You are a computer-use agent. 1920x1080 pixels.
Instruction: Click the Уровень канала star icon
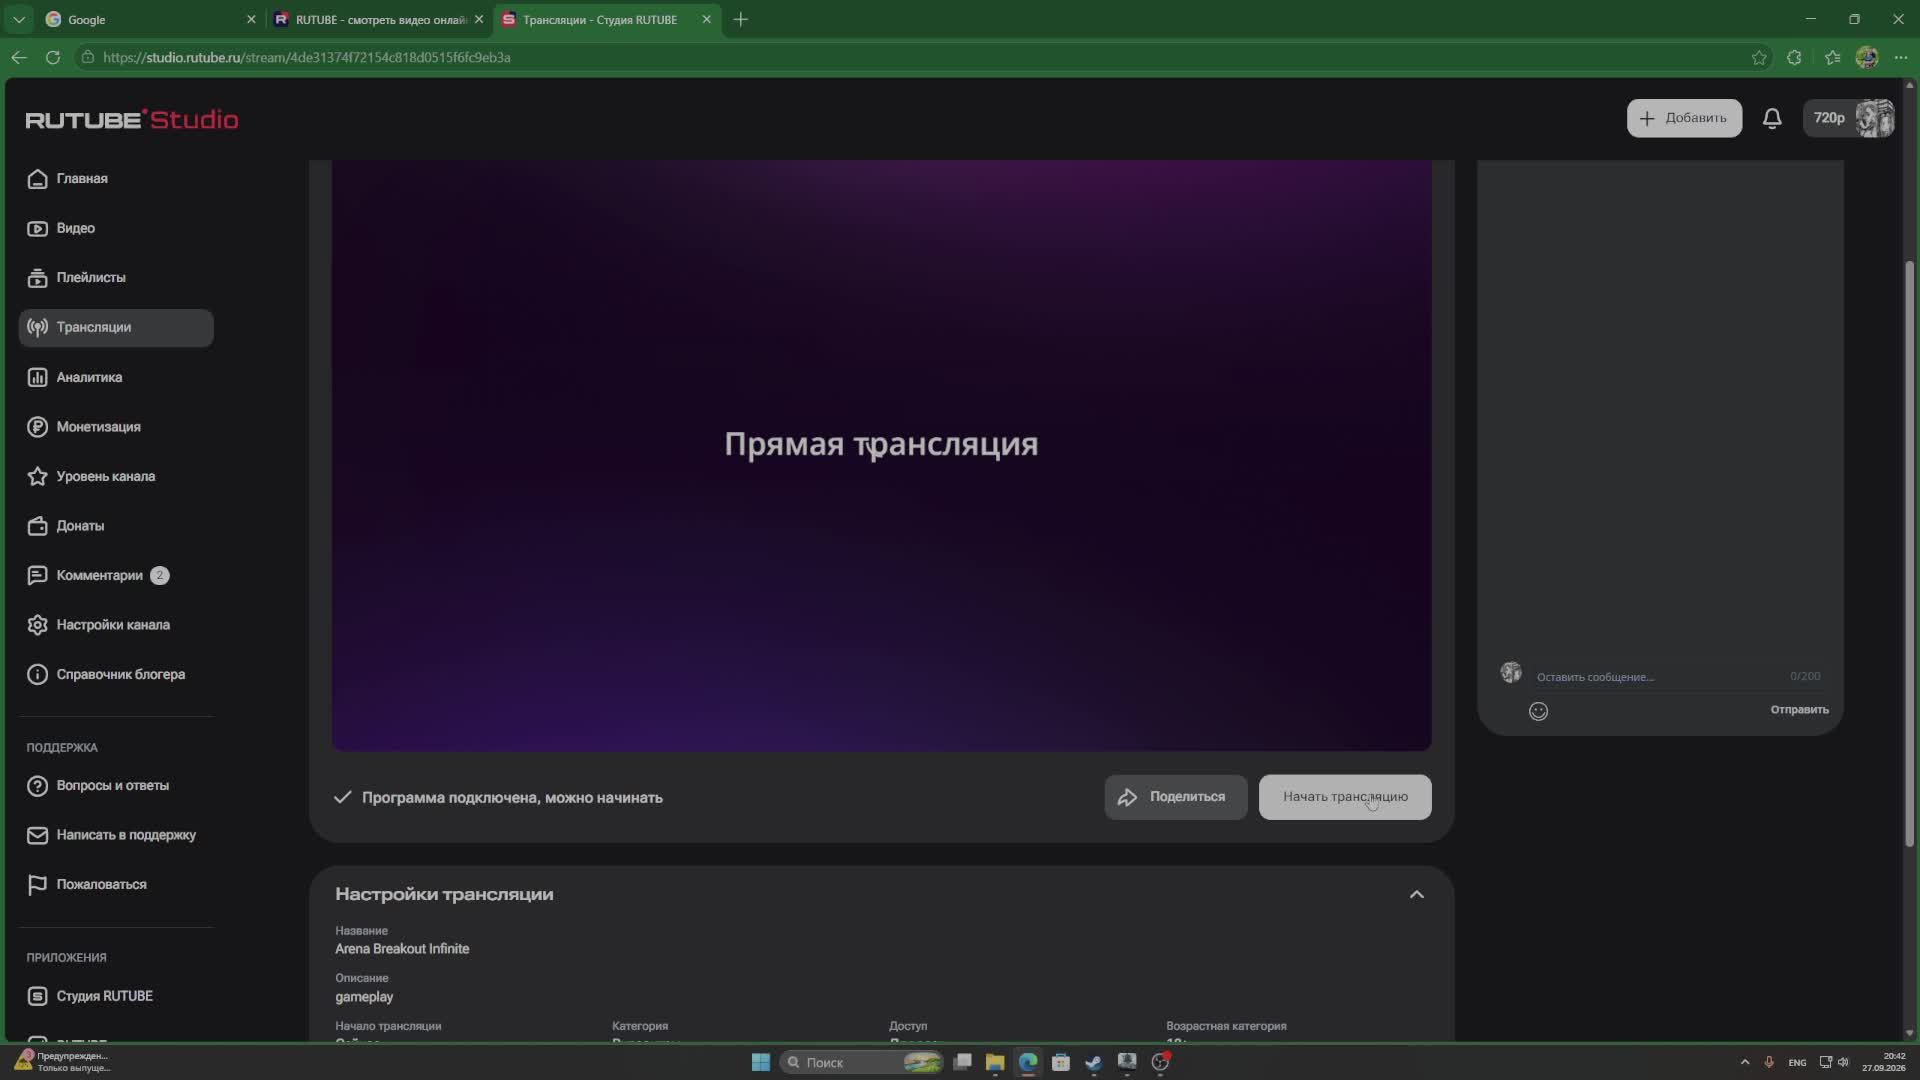pos(37,477)
